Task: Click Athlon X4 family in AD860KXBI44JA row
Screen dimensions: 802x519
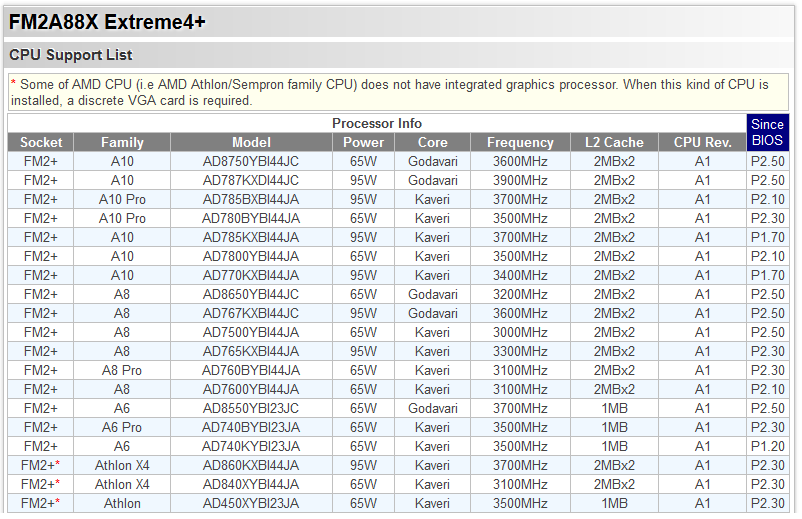Action: tap(122, 465)
